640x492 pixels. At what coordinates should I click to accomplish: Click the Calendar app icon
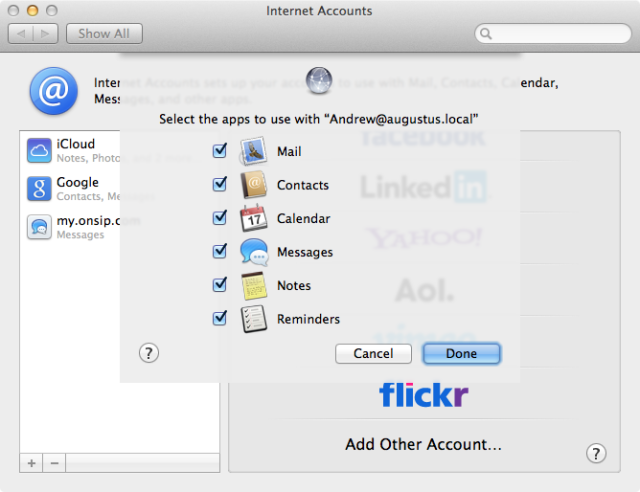coord(253,218)
